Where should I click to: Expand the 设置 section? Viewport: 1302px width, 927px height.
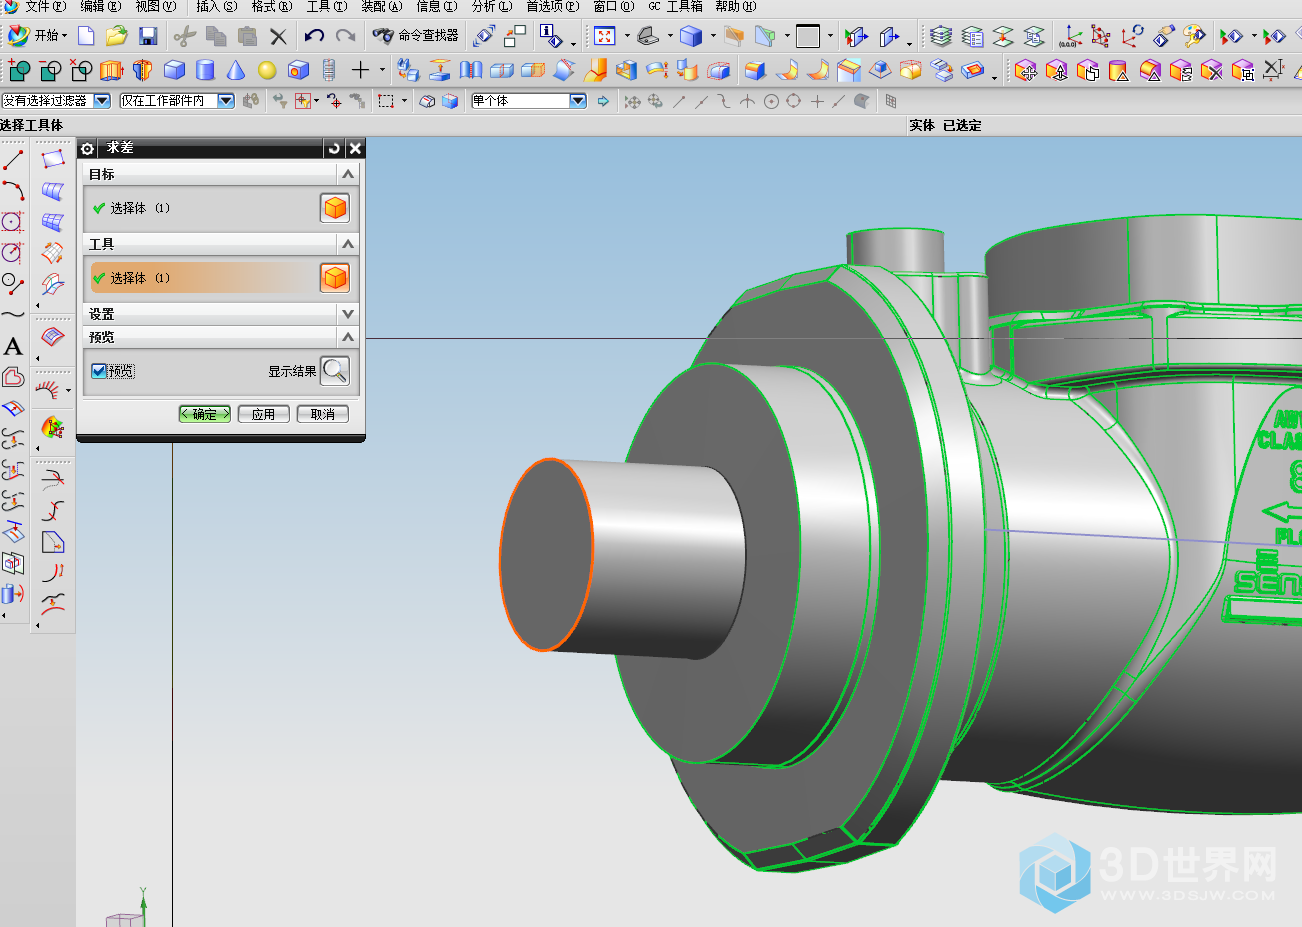[348, 314]
